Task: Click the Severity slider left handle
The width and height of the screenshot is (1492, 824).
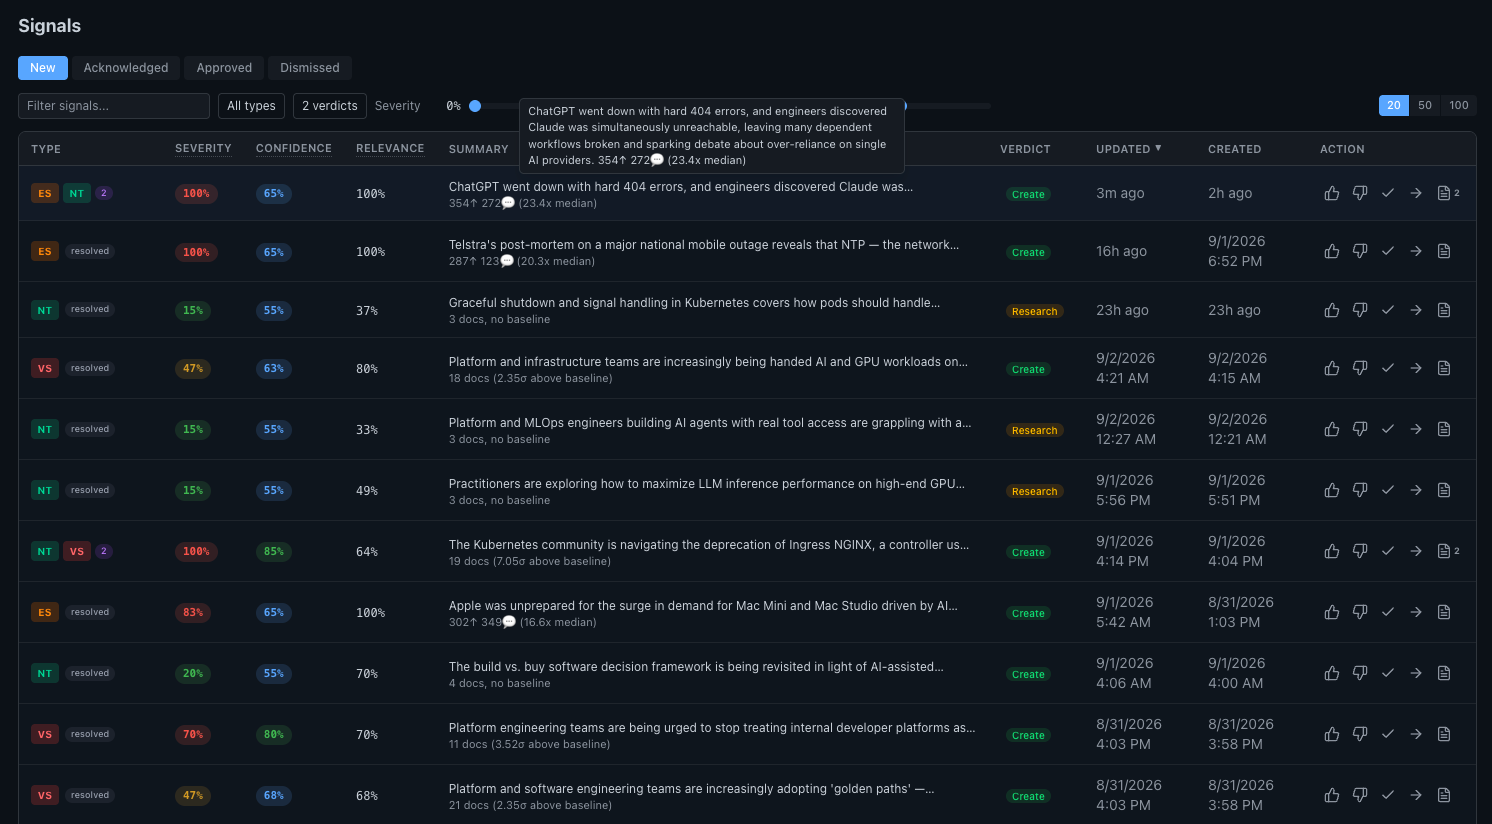Action: [x=475, y=106]
